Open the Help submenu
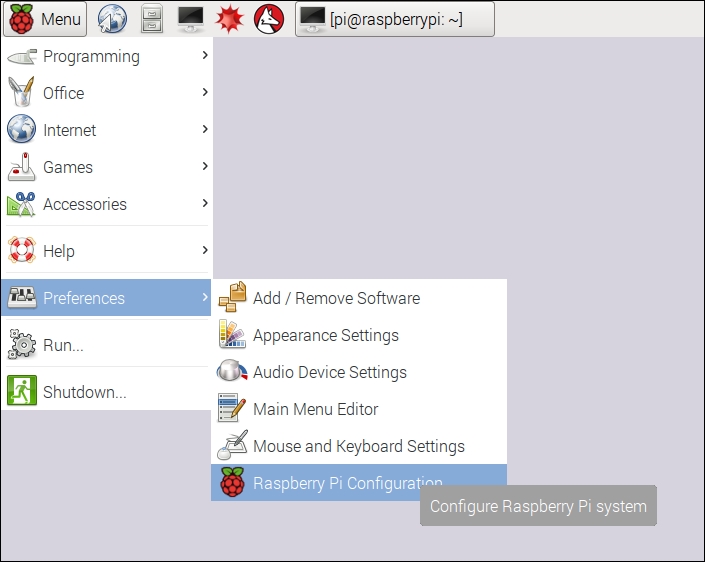 click(107, 250)
